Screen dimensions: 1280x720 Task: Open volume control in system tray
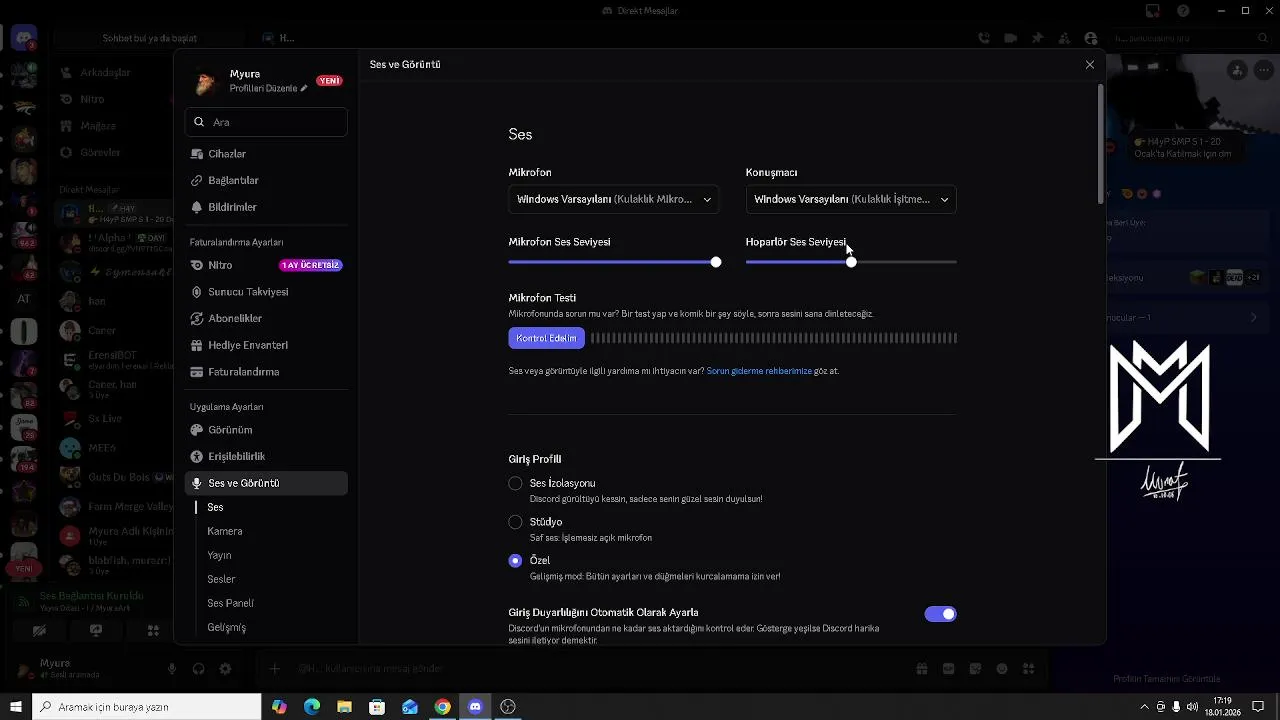[1192, 707]
